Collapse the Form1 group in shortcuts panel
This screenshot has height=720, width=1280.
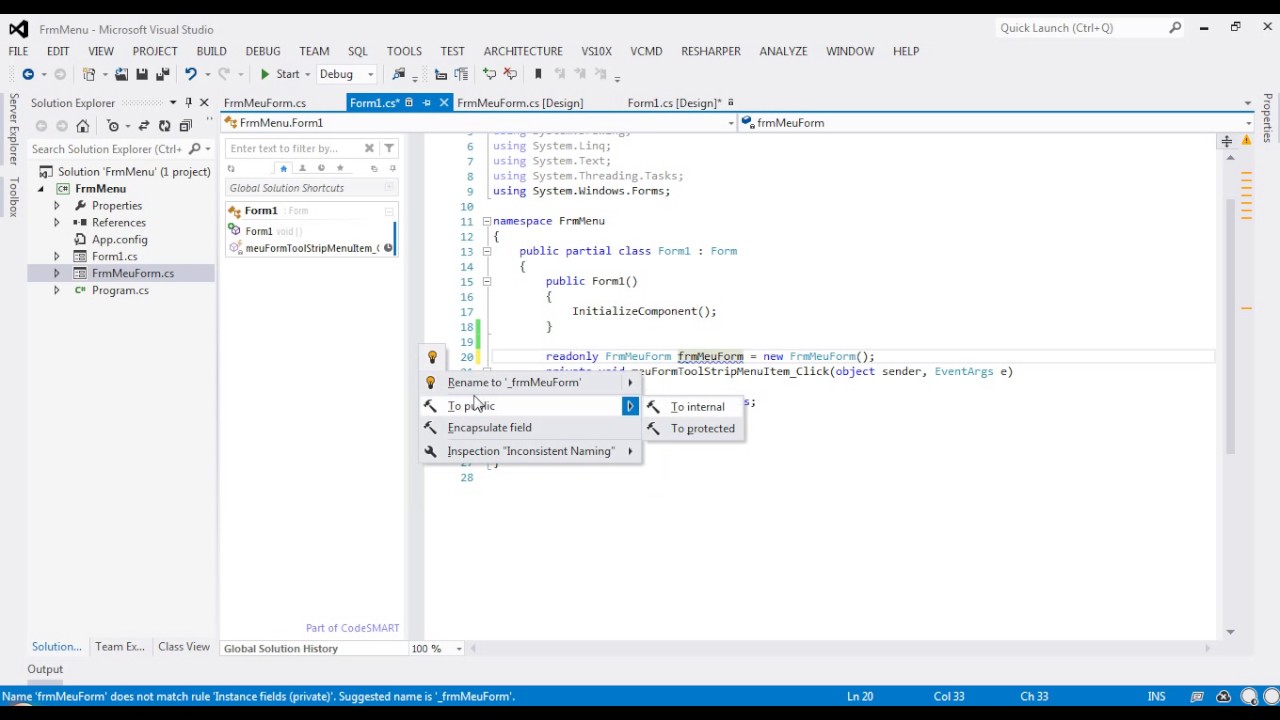pos(389,211)
